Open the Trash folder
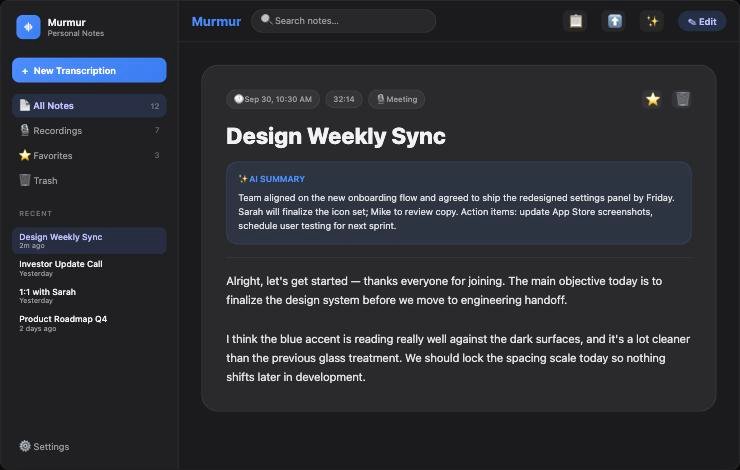The image size is (740, 470). (89, 181)
